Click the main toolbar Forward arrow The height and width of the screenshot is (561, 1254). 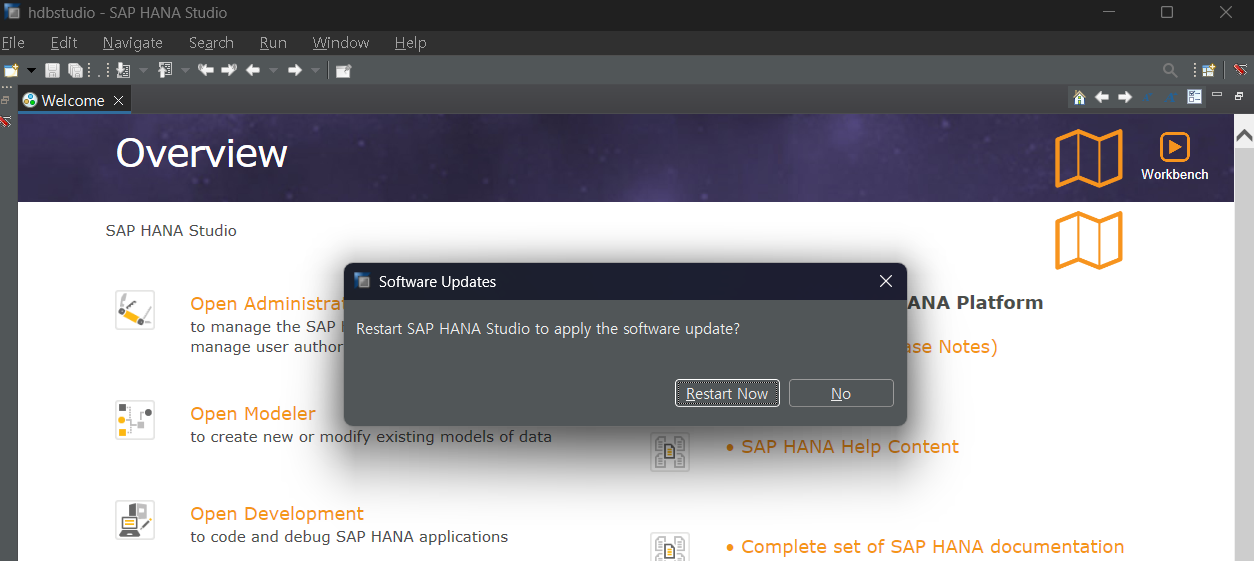point(295,70)
